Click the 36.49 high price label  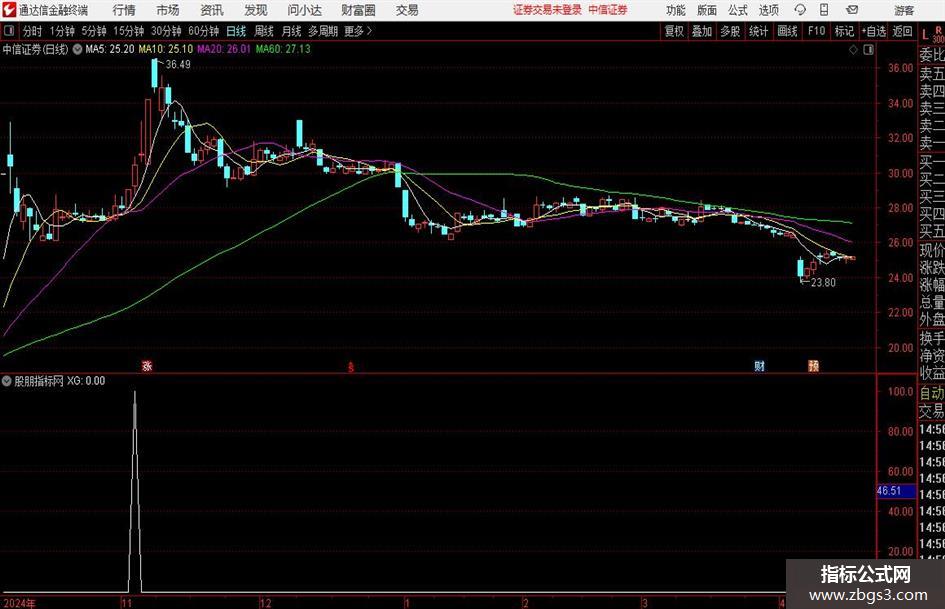coord(178,65)
